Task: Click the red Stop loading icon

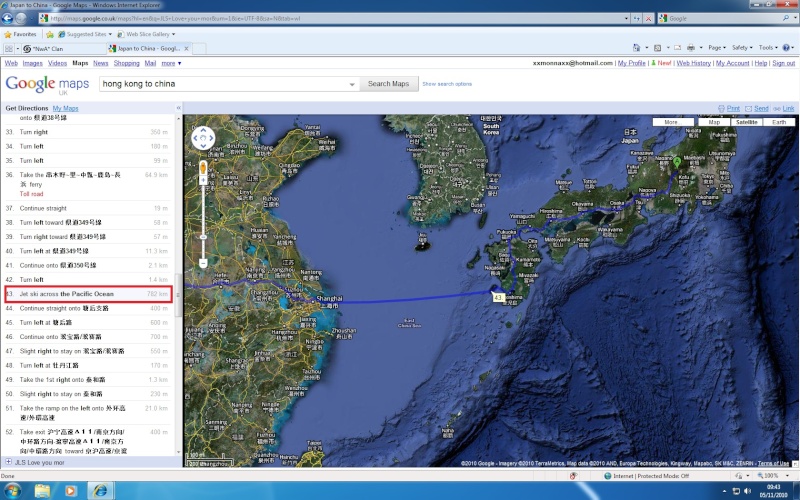Action: (x=648, y=18)
